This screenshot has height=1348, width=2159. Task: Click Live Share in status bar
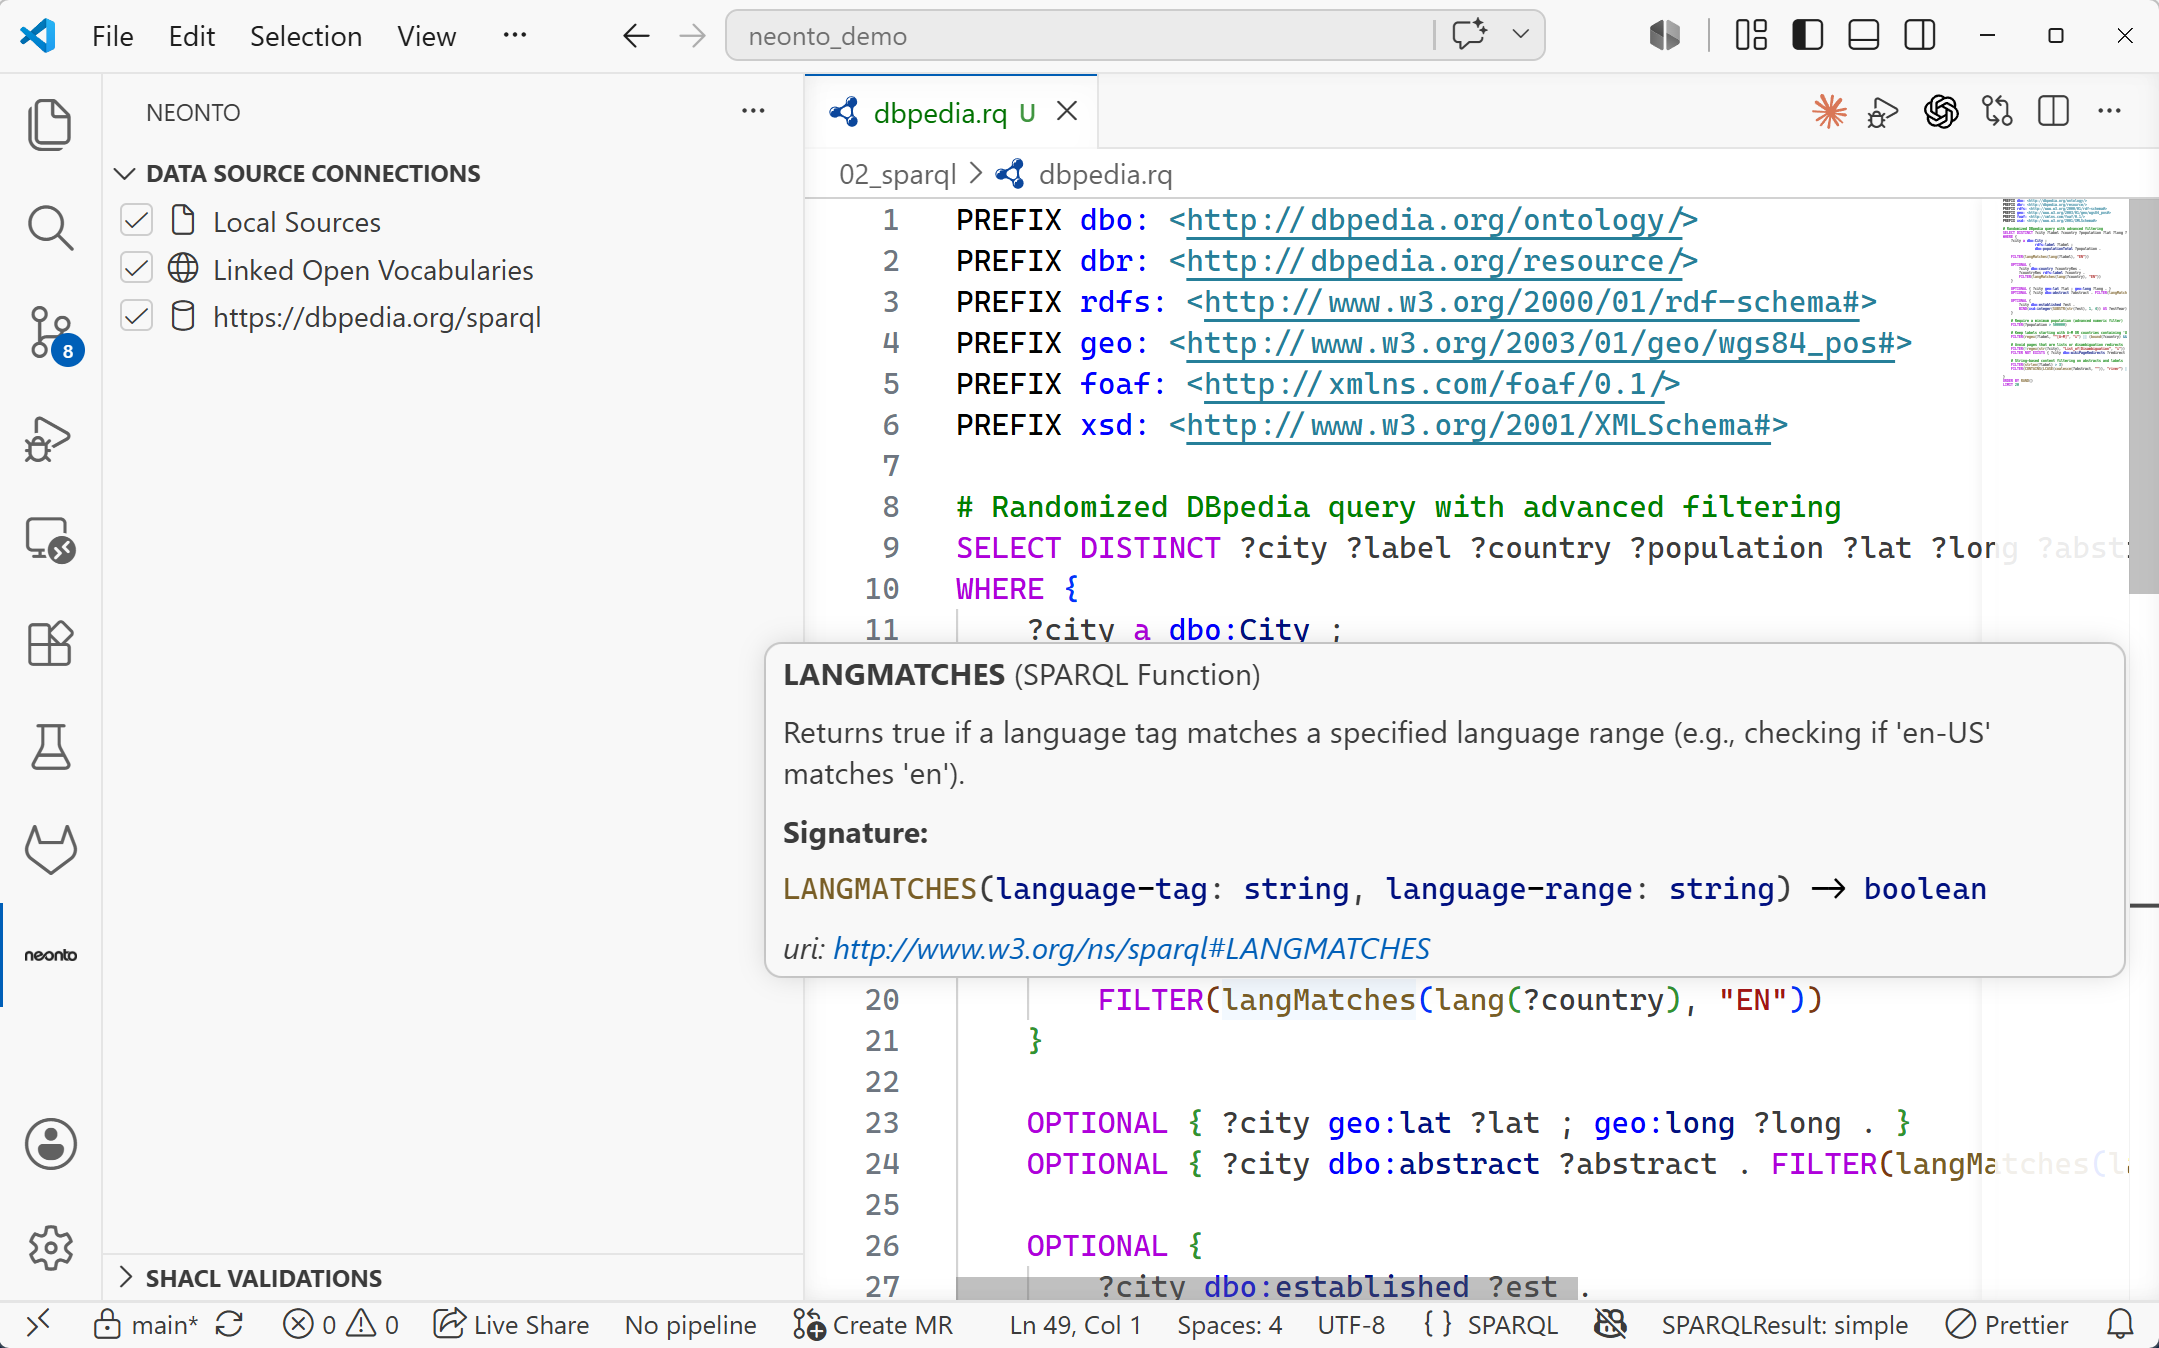[x=511, y=1325]
